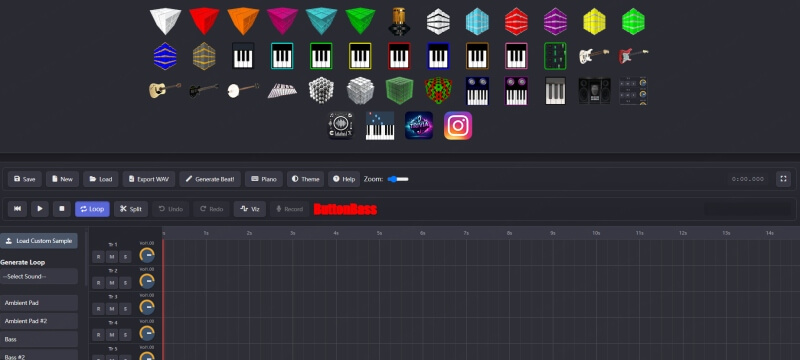
Task: Open the teal pyramid cube instrument
Action: 321,21
